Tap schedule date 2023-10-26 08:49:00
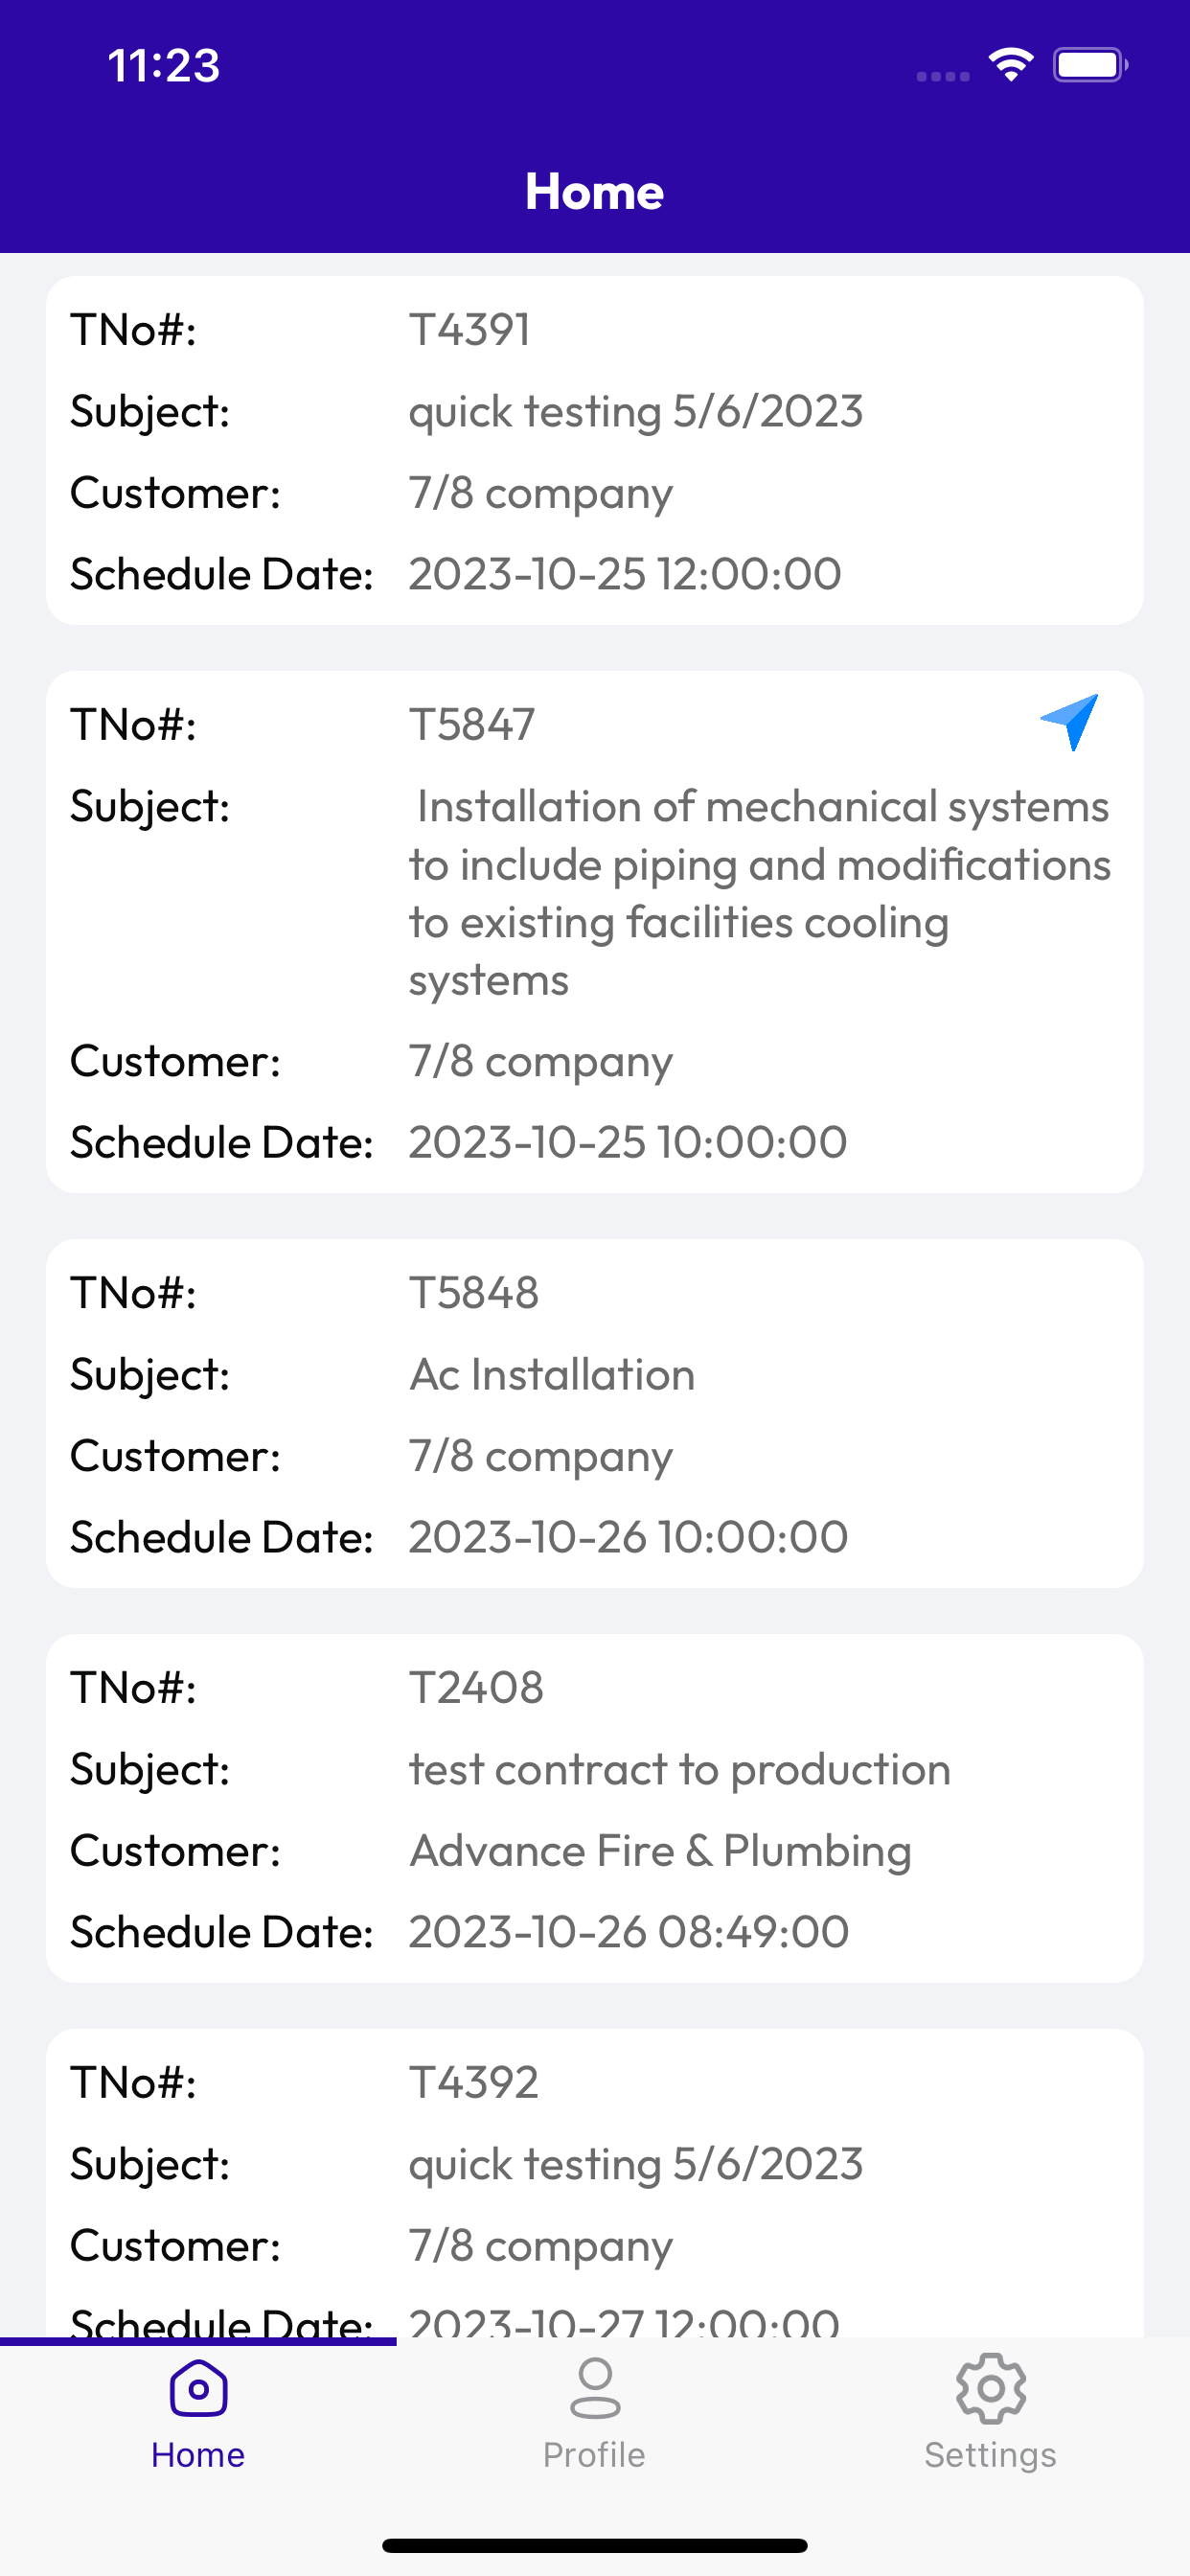 (x=629, y=1932)
